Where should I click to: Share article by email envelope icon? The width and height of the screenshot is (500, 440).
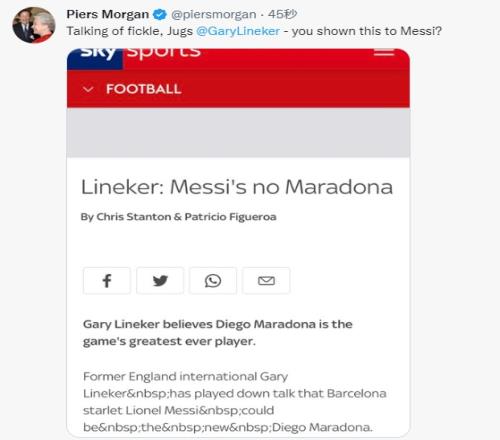(x=266, y=281)
